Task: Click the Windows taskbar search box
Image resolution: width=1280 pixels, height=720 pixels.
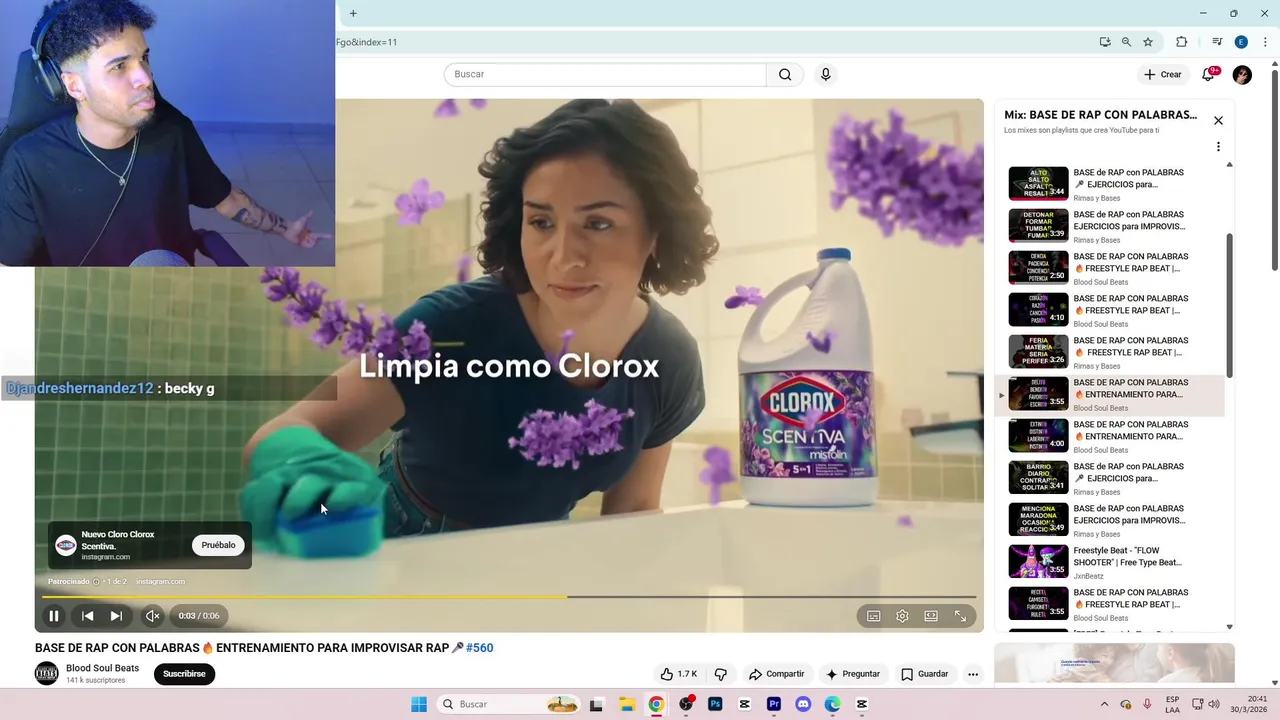Action: [509, 704]
